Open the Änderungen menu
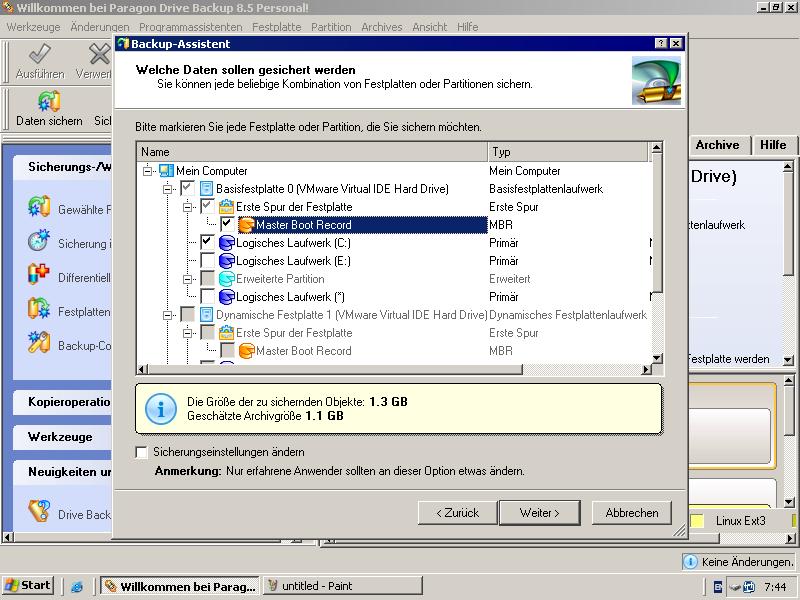Viewport: 800px width, 600px height. [99, 27]
